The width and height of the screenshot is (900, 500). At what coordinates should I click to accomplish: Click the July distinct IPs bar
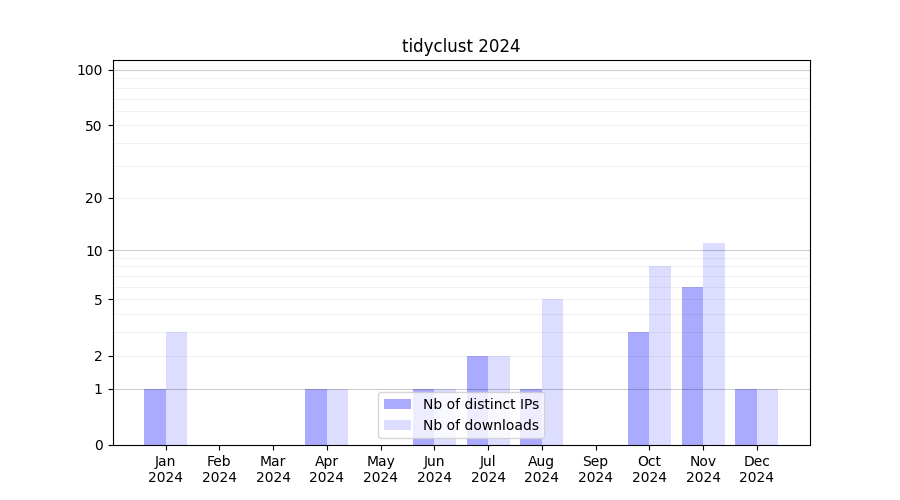tap(477, 400)
